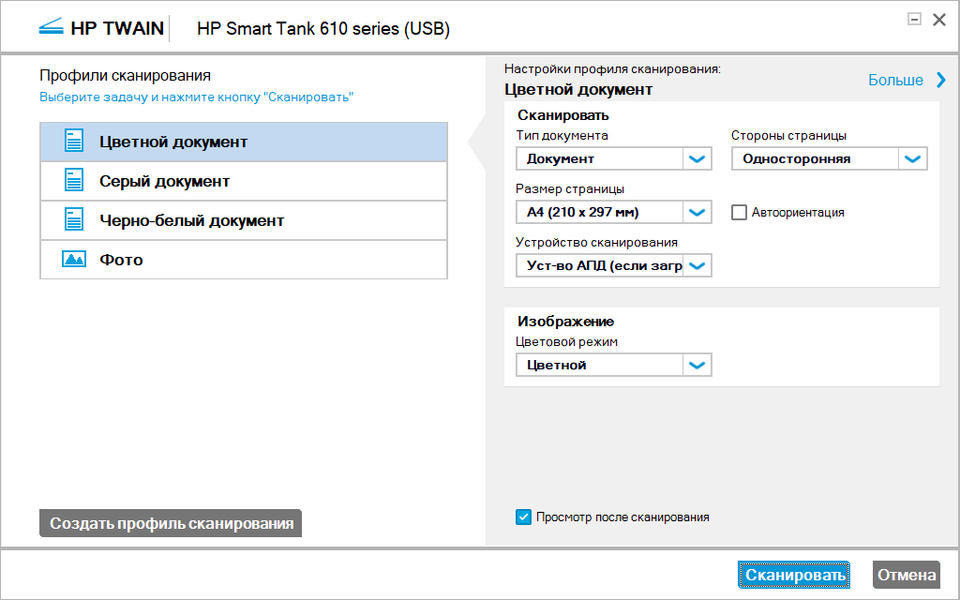Click the photo profile picture icon
This screenshot has width=960, height=600.
point(74,259)
